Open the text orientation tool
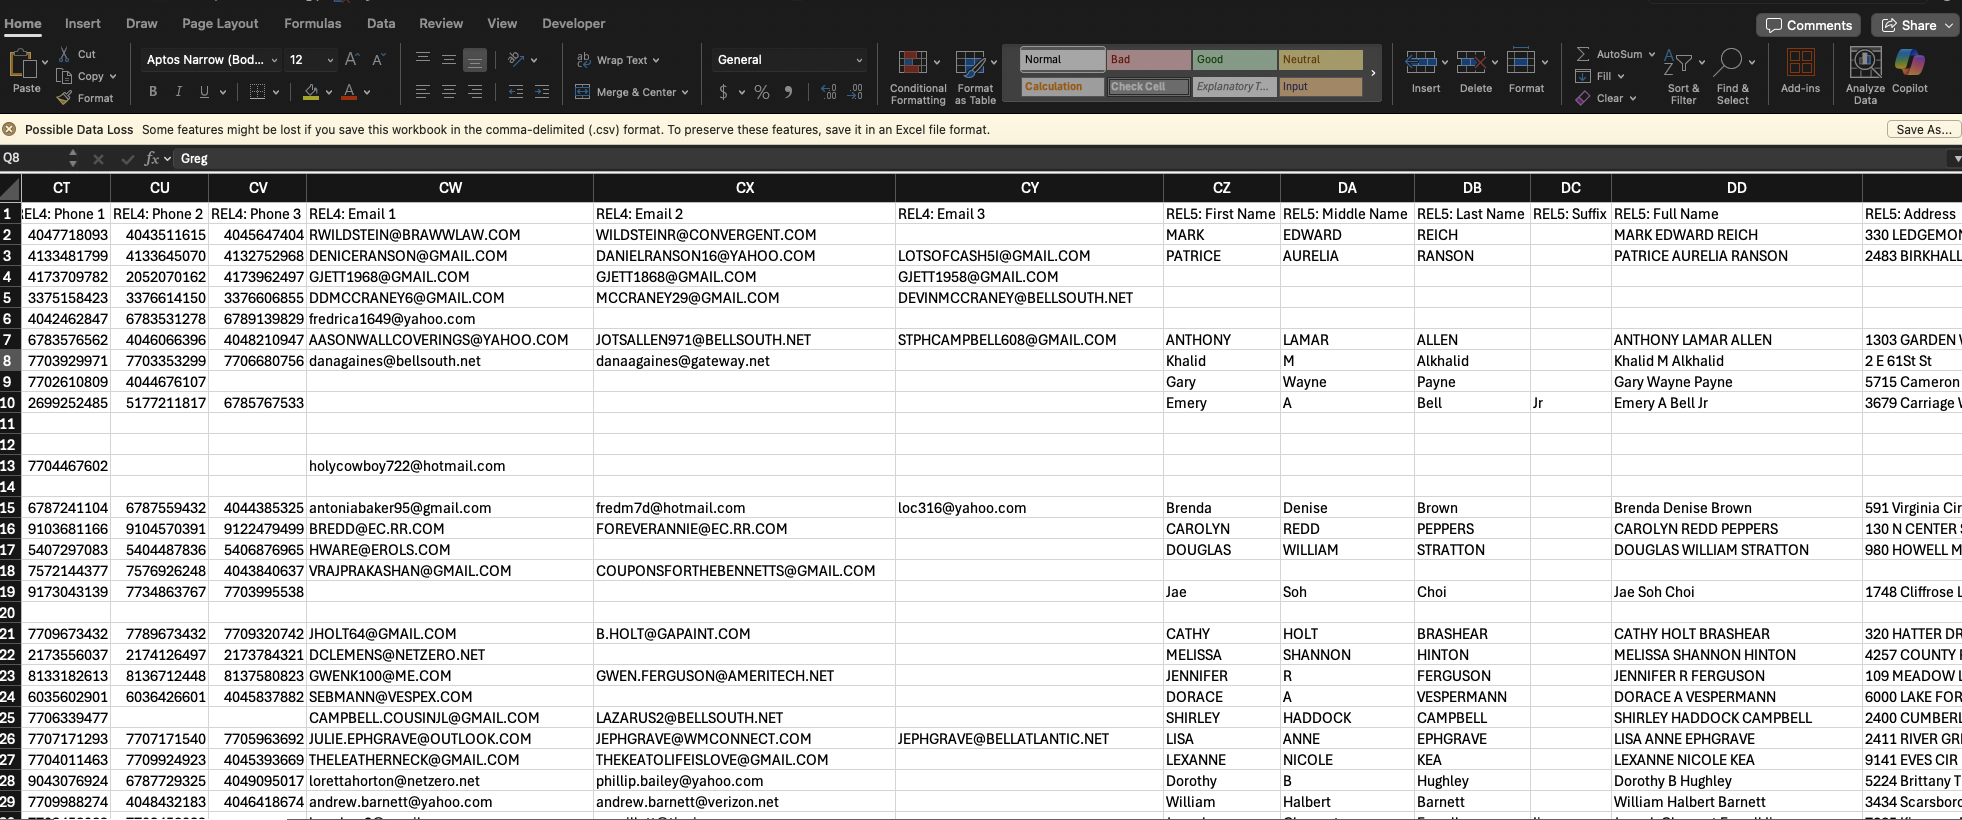This screenshot has width=1962, height=820. [x=516, y=60]
